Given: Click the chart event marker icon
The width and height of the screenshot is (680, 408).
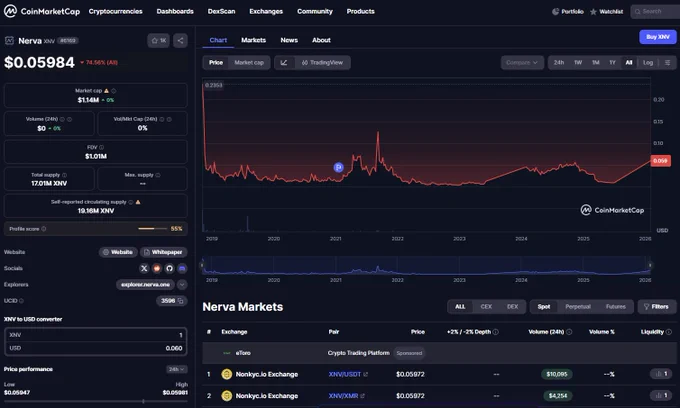Looking at the screenshot, I should 338,167.
